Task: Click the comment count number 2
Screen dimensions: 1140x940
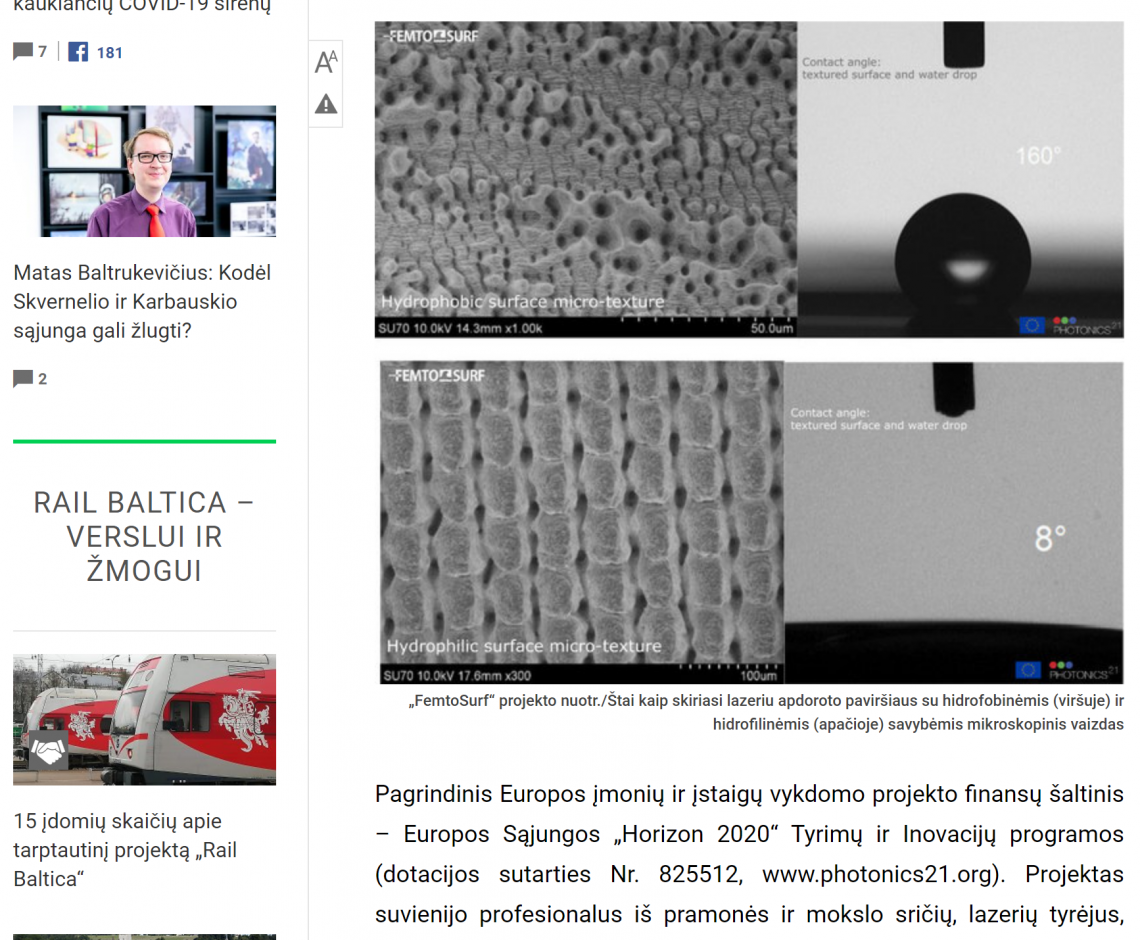Action: click(x=42, y=379)
